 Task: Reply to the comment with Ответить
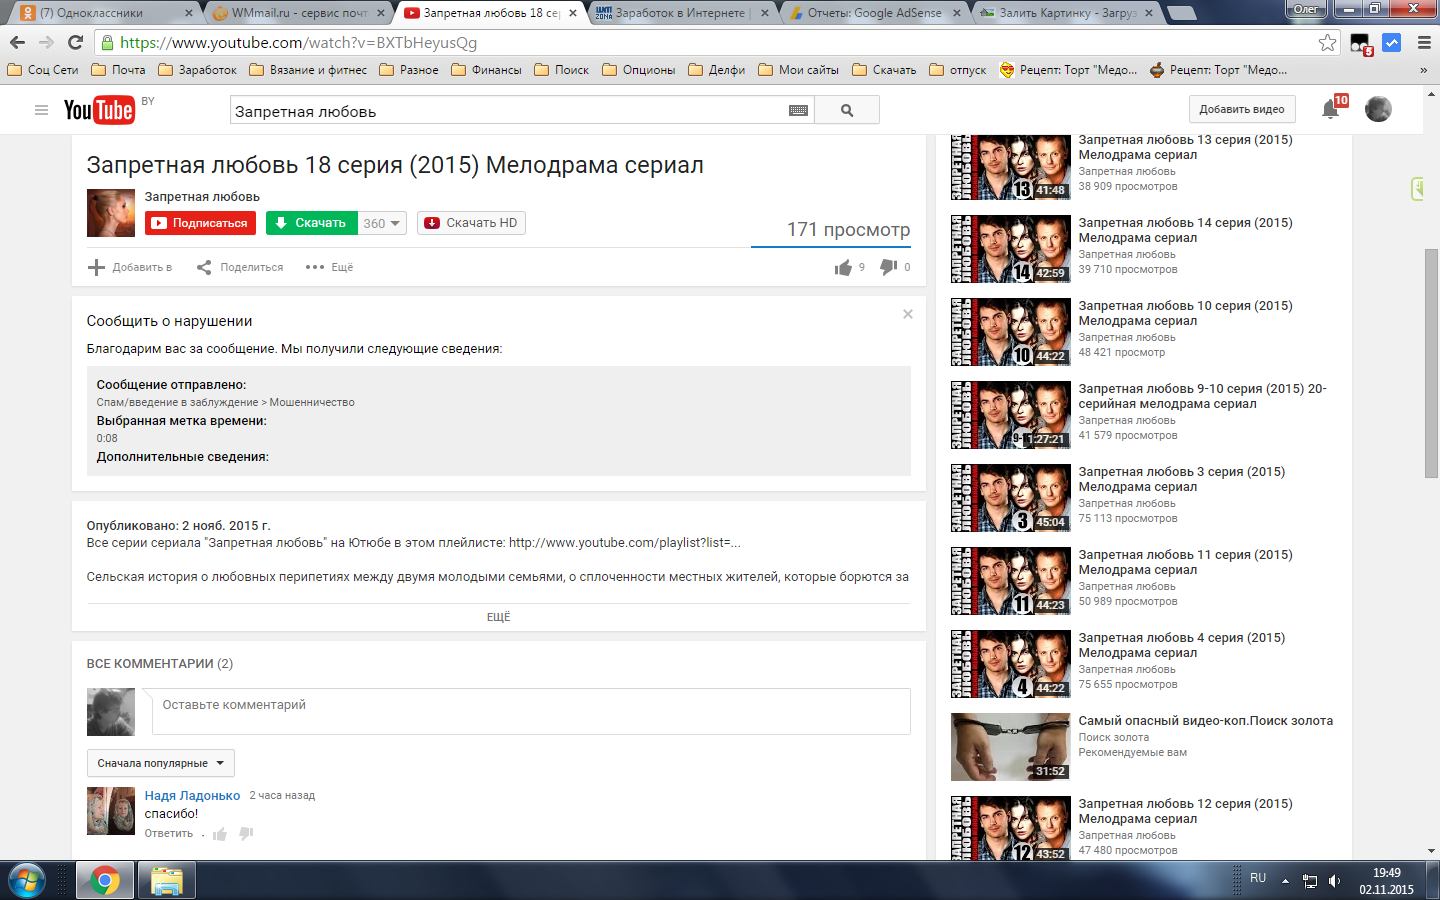169,833
